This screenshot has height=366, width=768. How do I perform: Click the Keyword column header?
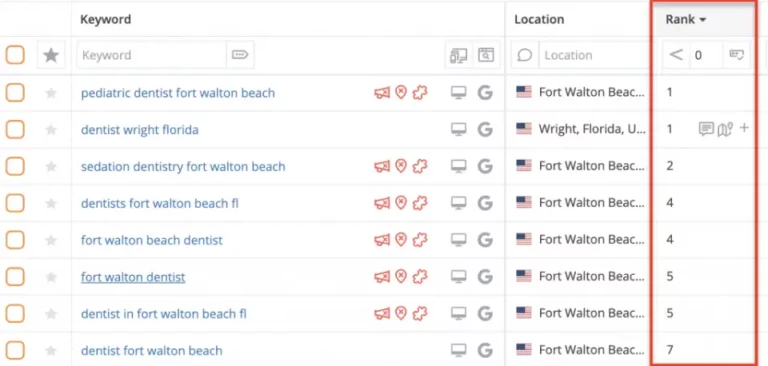pyautogui.click(x=105, y=20)
